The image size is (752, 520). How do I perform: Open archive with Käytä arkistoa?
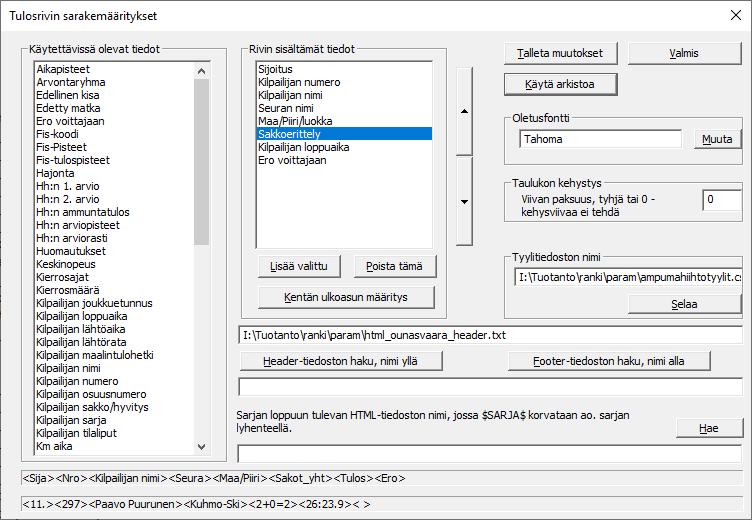559,84
